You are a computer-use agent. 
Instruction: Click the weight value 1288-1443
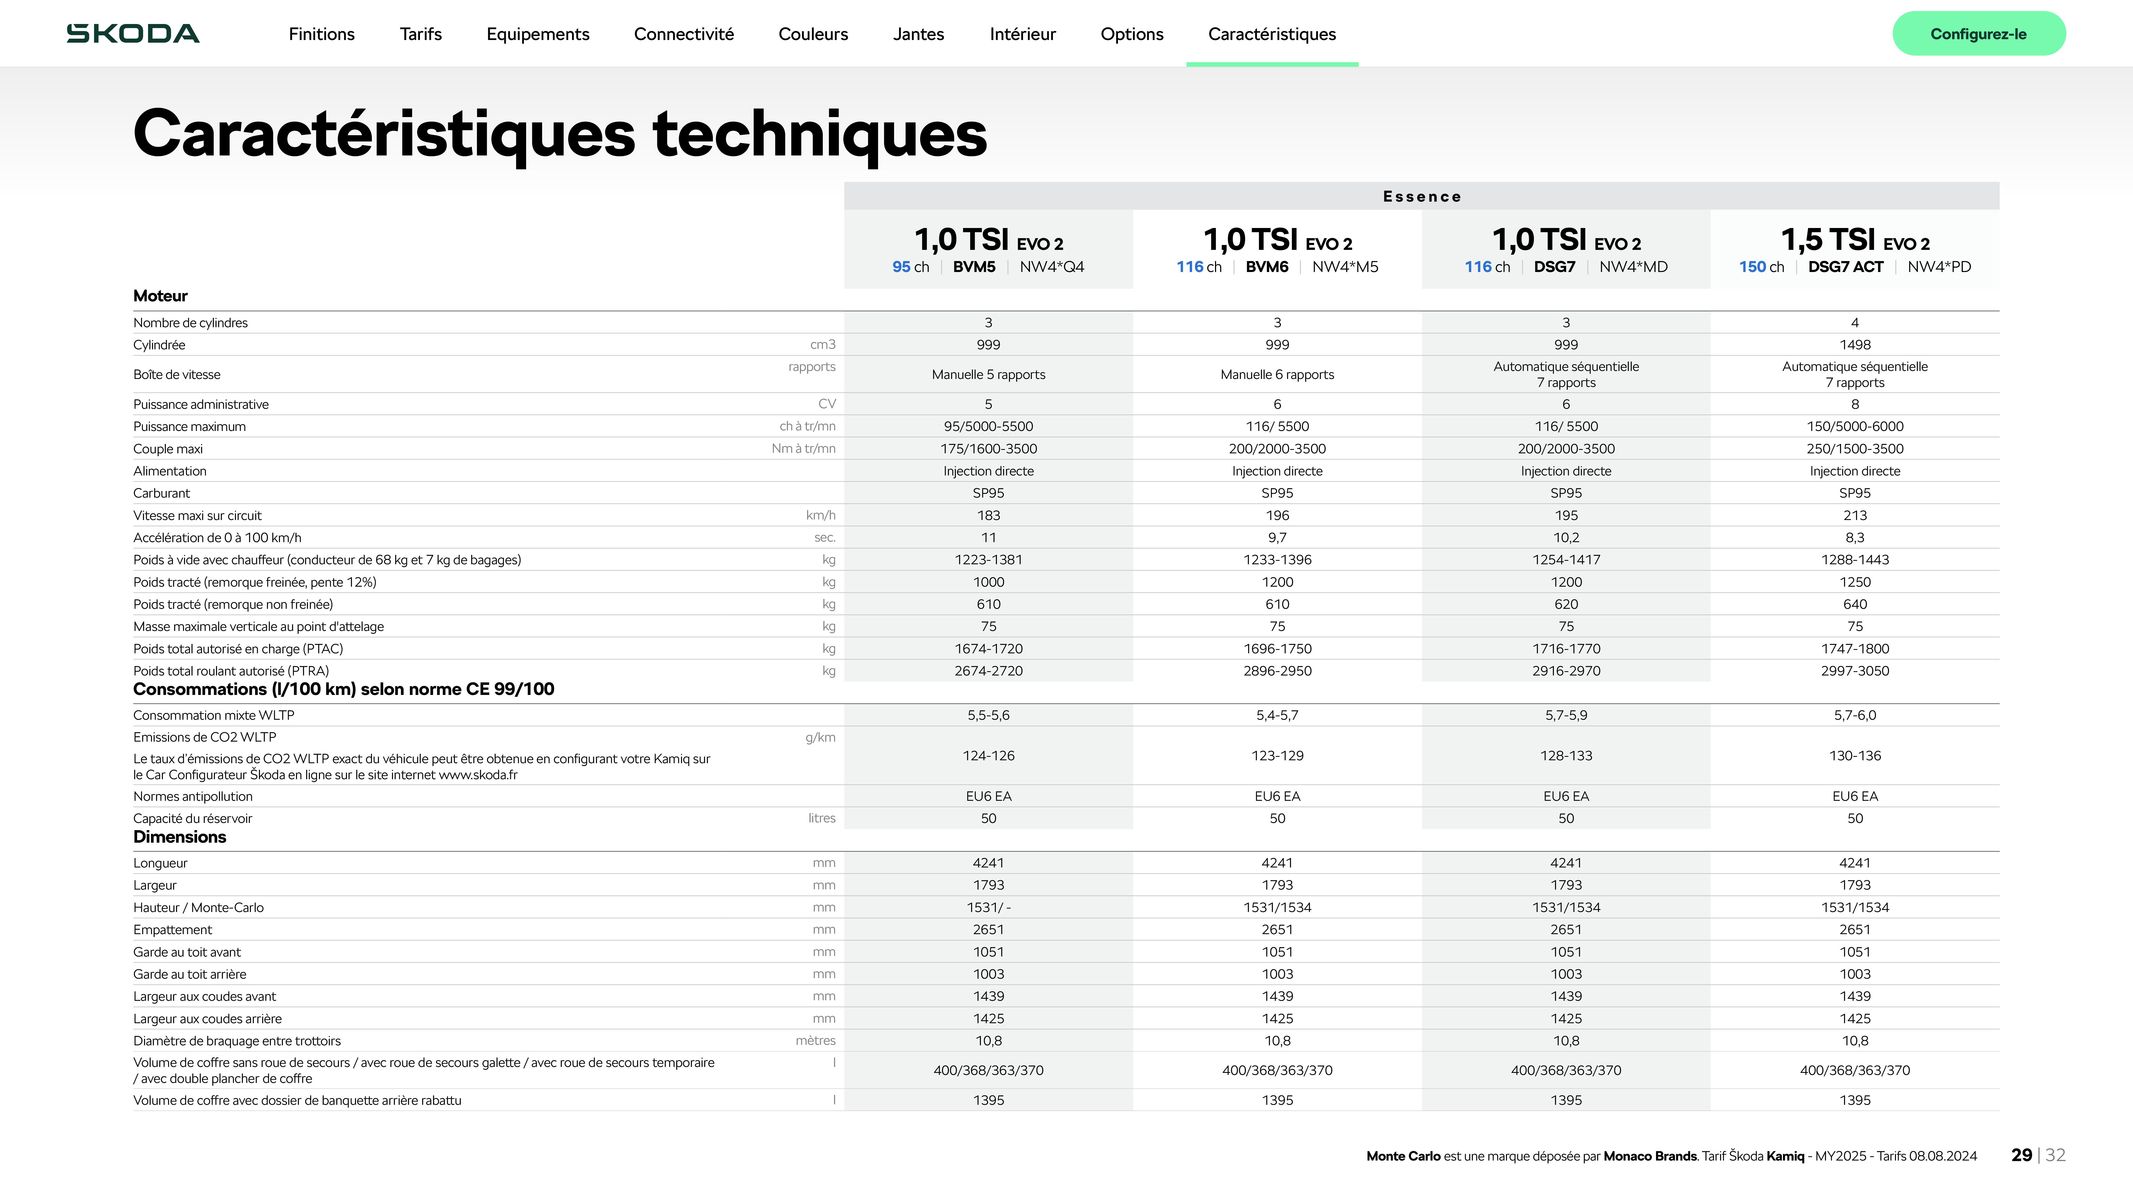point(1855,560)
